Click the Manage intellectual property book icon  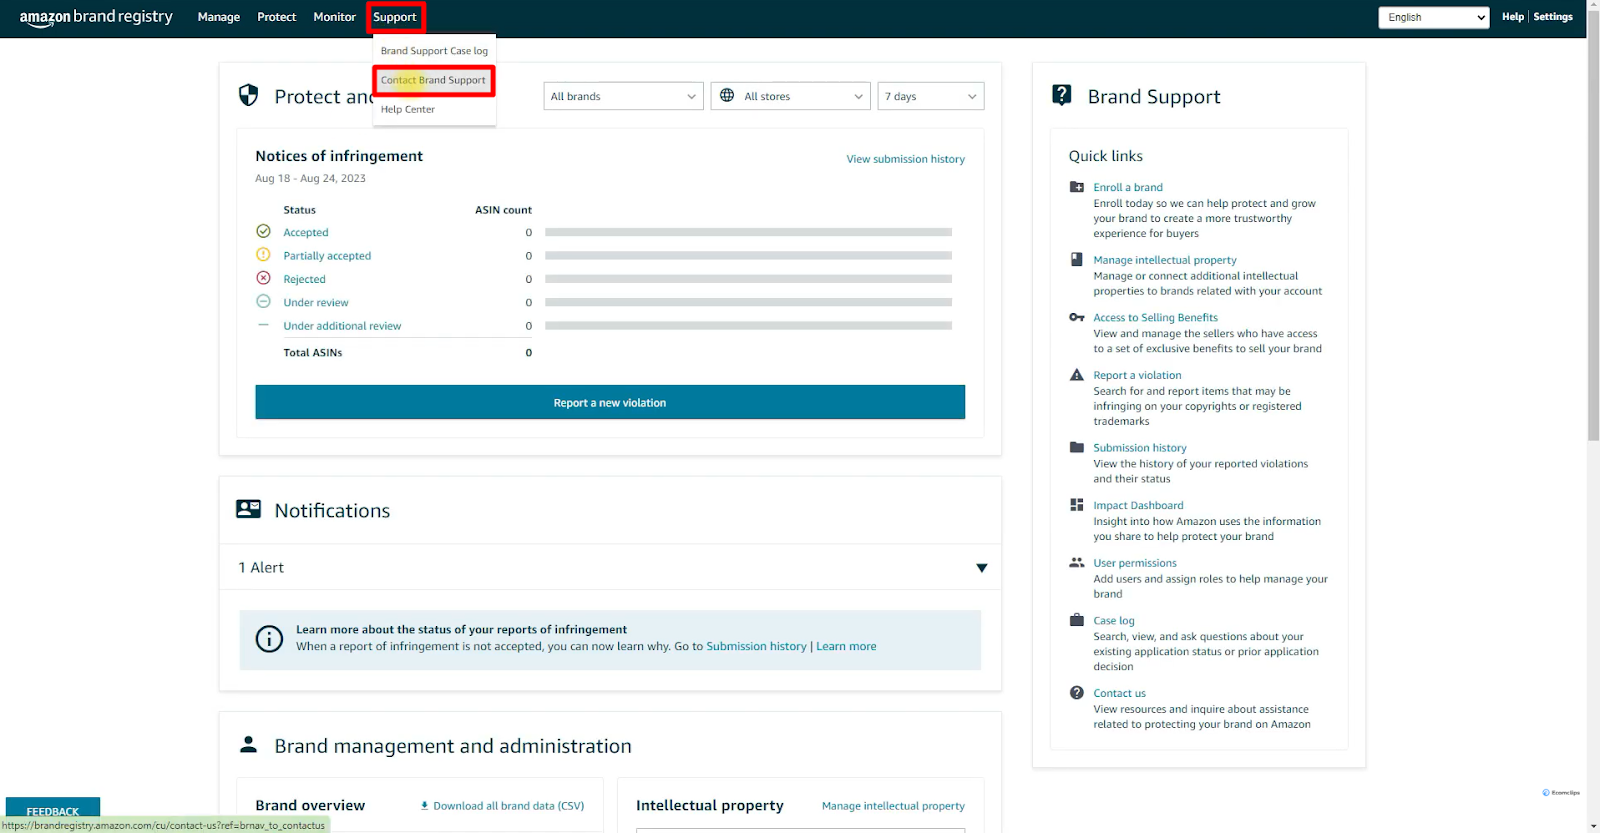1077,259
